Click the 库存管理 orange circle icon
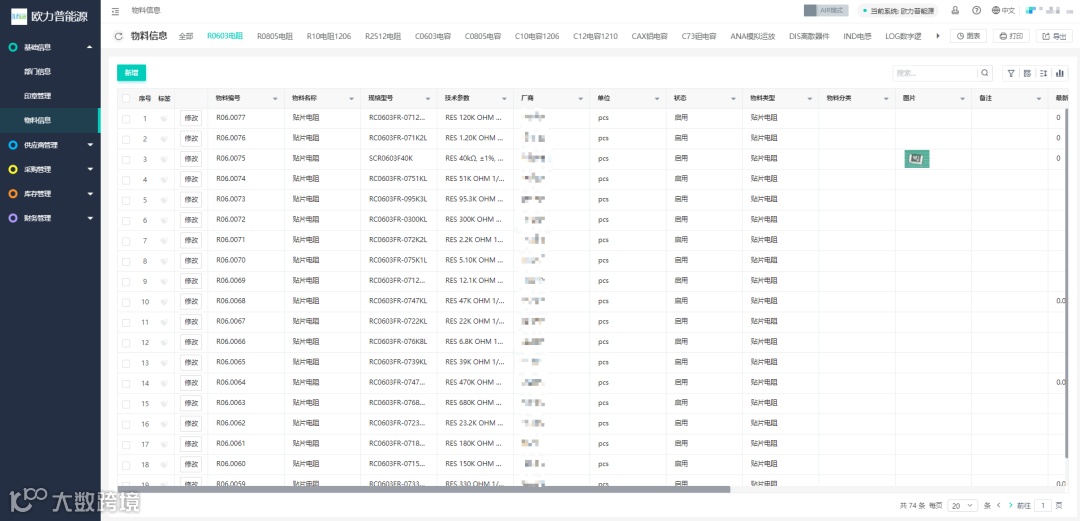The width and height of the screenshot is (1080, 521). (x=12, y=194)
